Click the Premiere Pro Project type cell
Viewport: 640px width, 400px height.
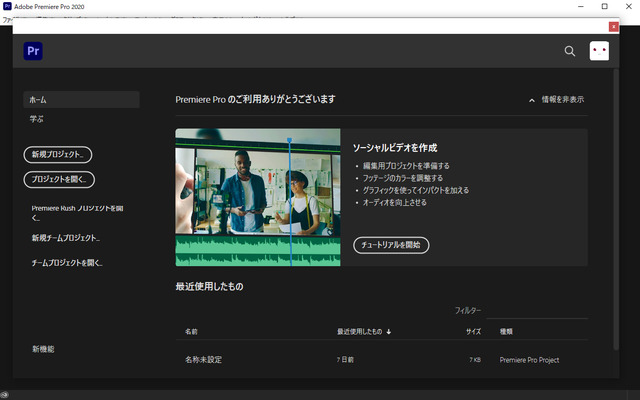[529, 360]
